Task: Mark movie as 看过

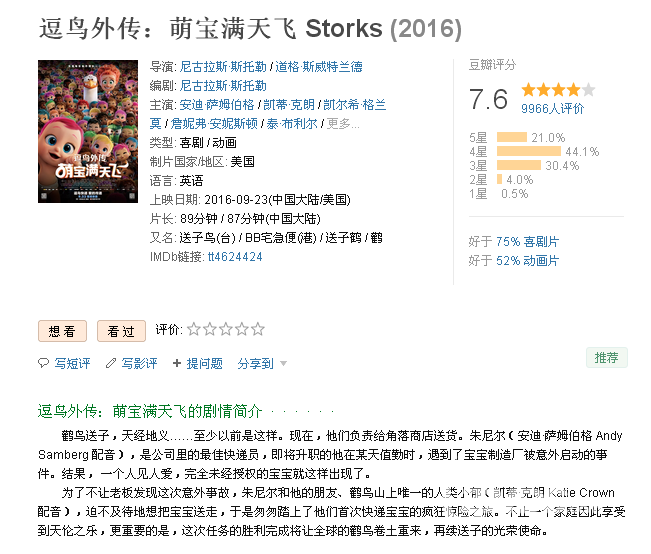Action: 121,331
